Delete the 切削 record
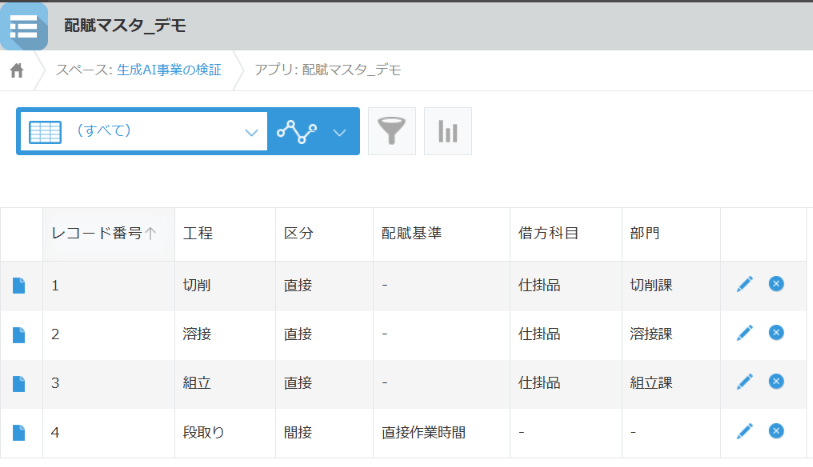 (x=776, y=284)
